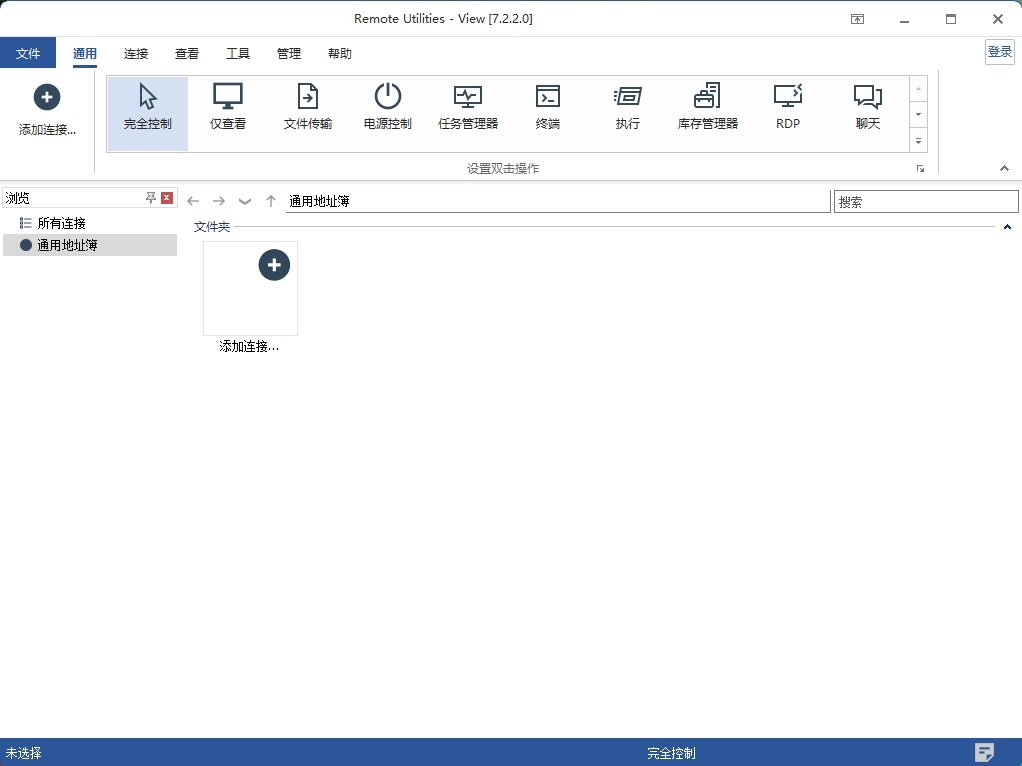The height and width of the screenshot is (766, 1022).
Task: Collapse the 文件夹 section chevron
Action: coord(1007,227)
